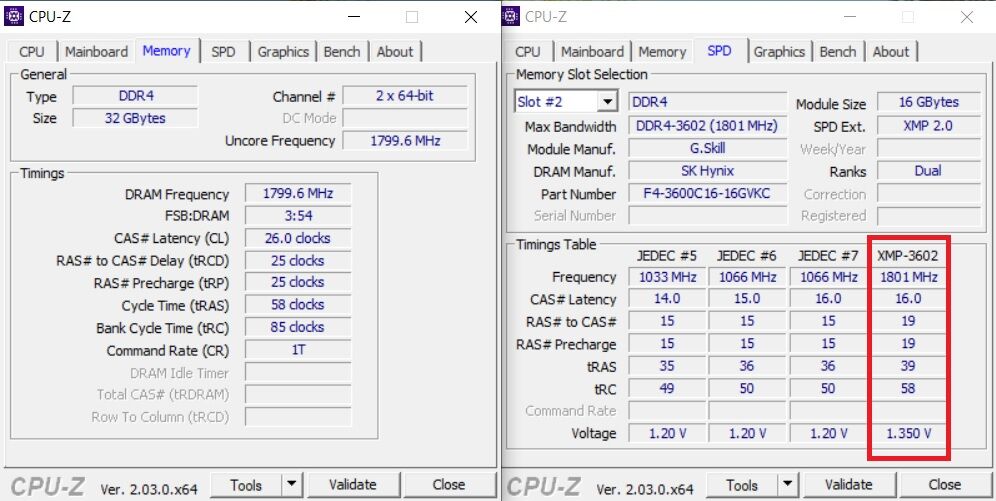Open the CPU tab in the left window
This screenshot has width=996, height=501.
[32, 51]
